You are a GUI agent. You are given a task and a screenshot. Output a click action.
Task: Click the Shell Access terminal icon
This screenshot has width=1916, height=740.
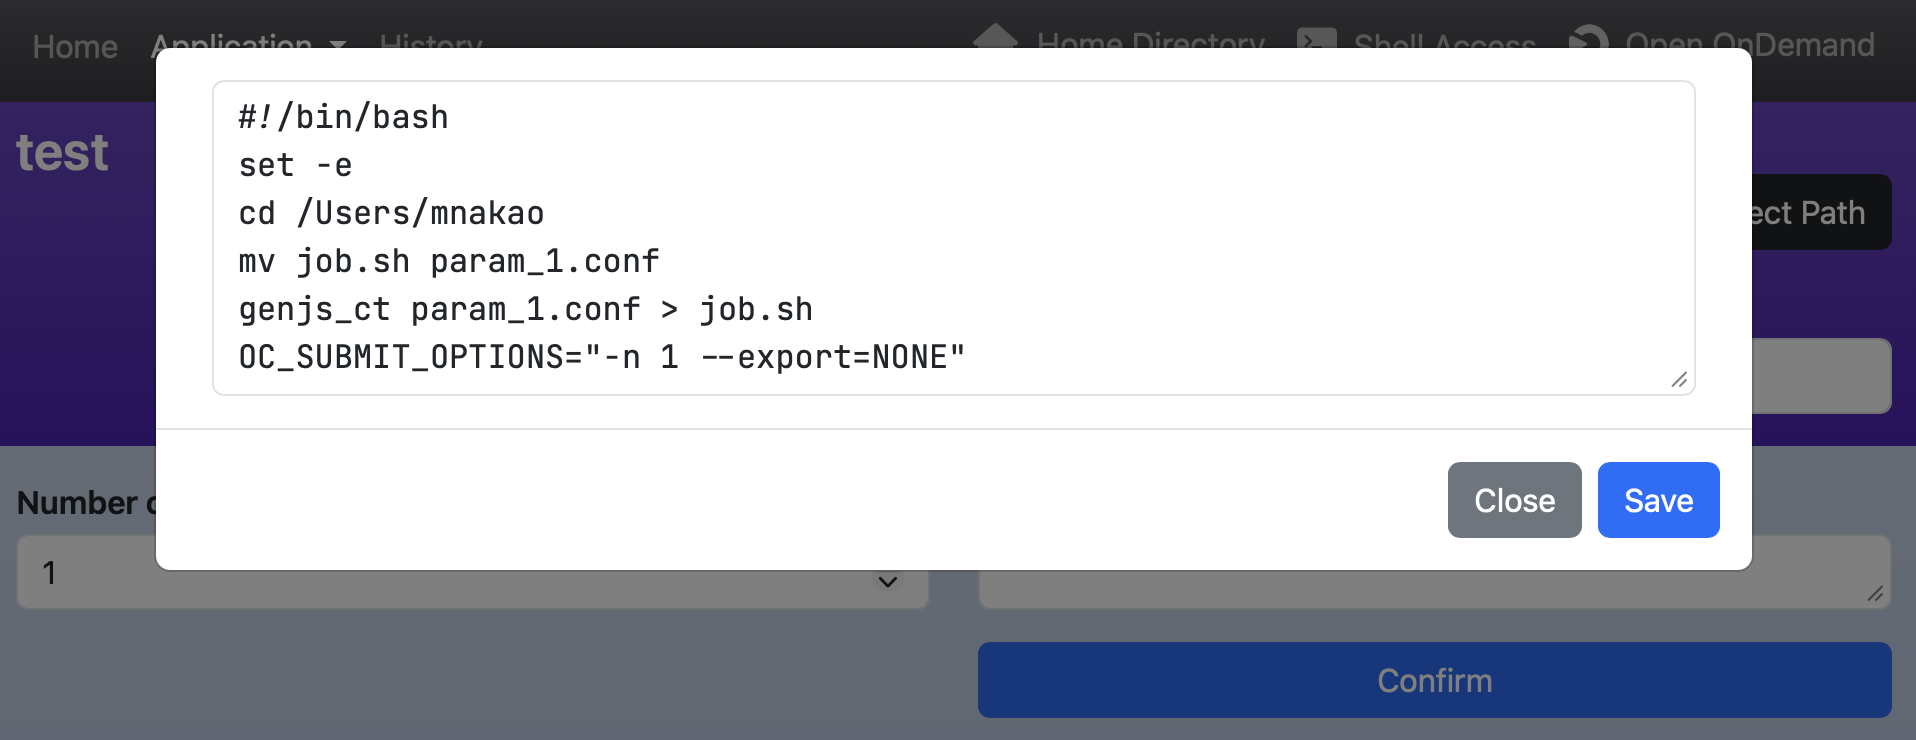[x=1316, y=41]
